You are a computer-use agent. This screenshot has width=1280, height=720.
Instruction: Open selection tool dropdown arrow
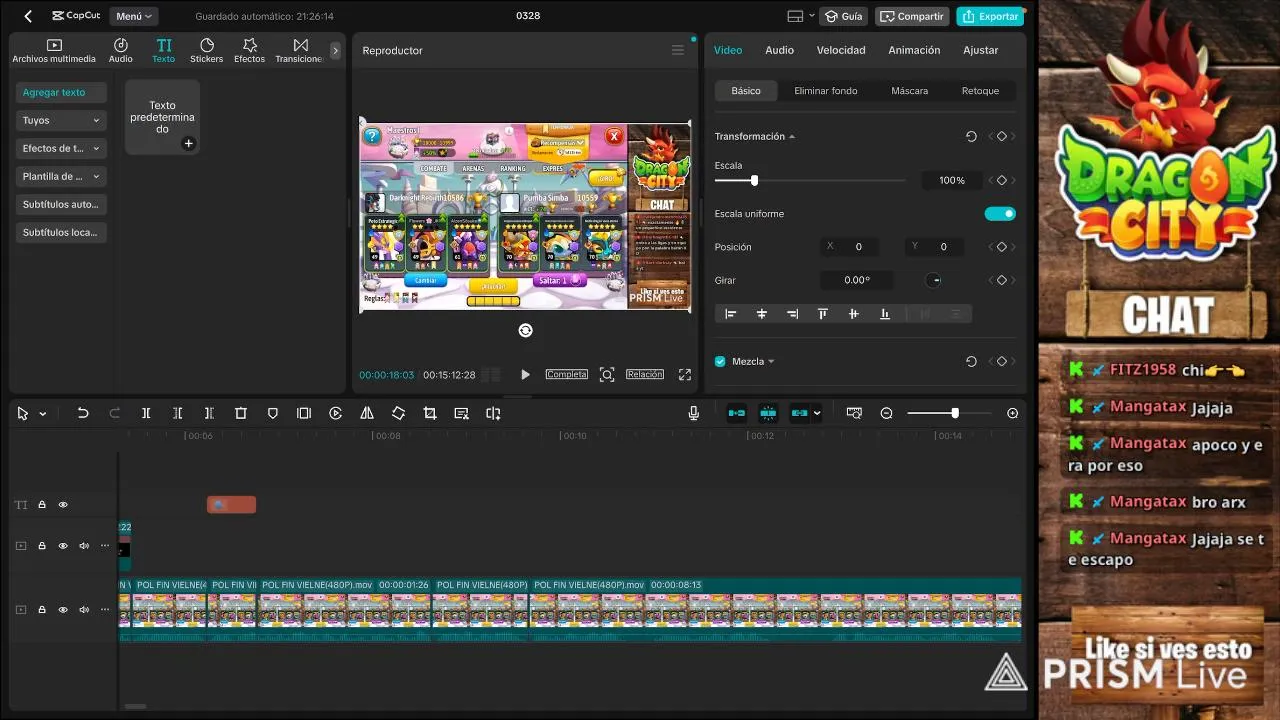42,414
